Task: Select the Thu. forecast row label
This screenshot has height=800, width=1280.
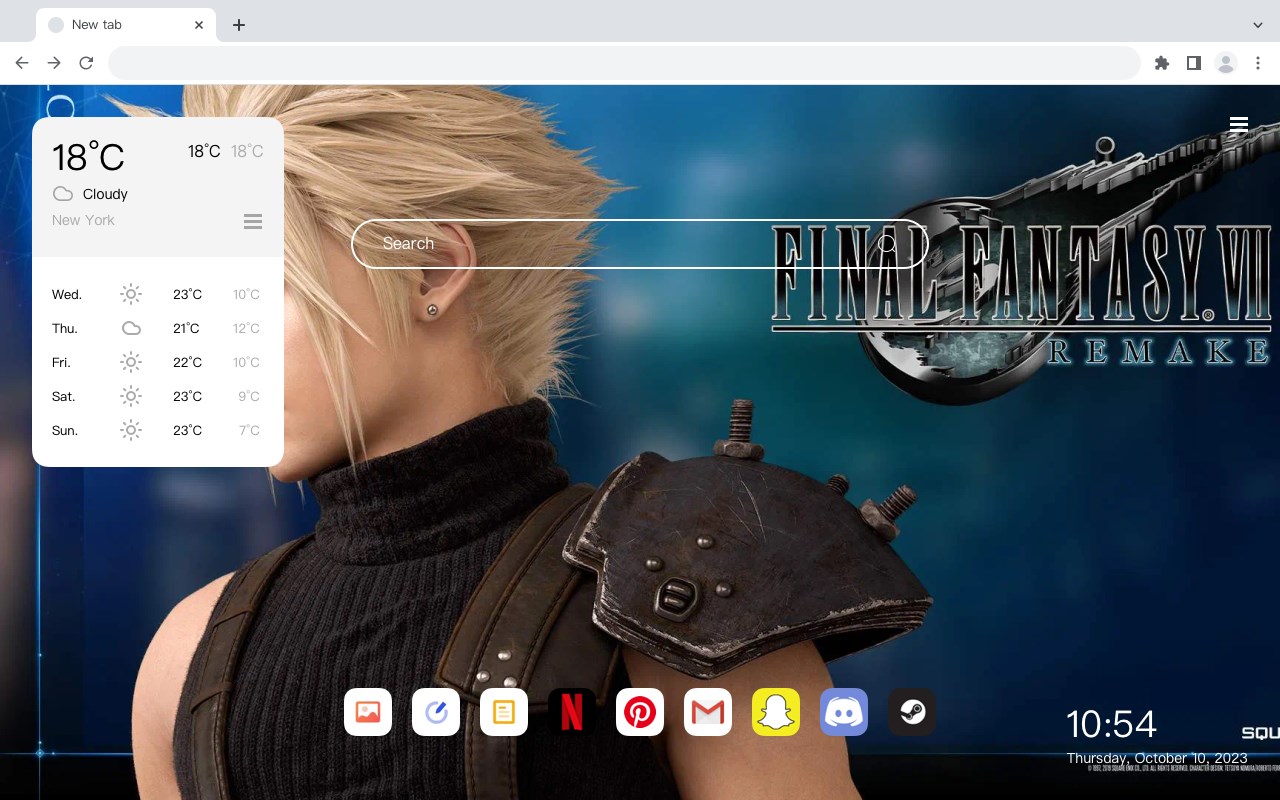Action: click(x=65, y=329)
